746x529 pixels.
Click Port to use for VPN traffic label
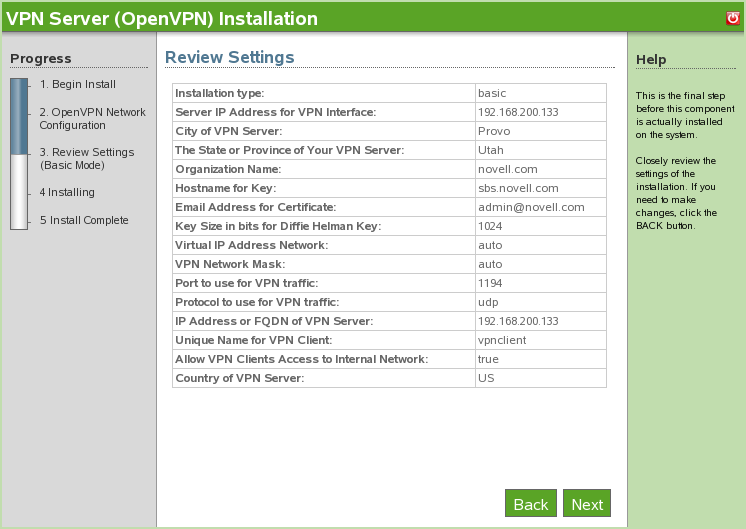coord(246,284)
